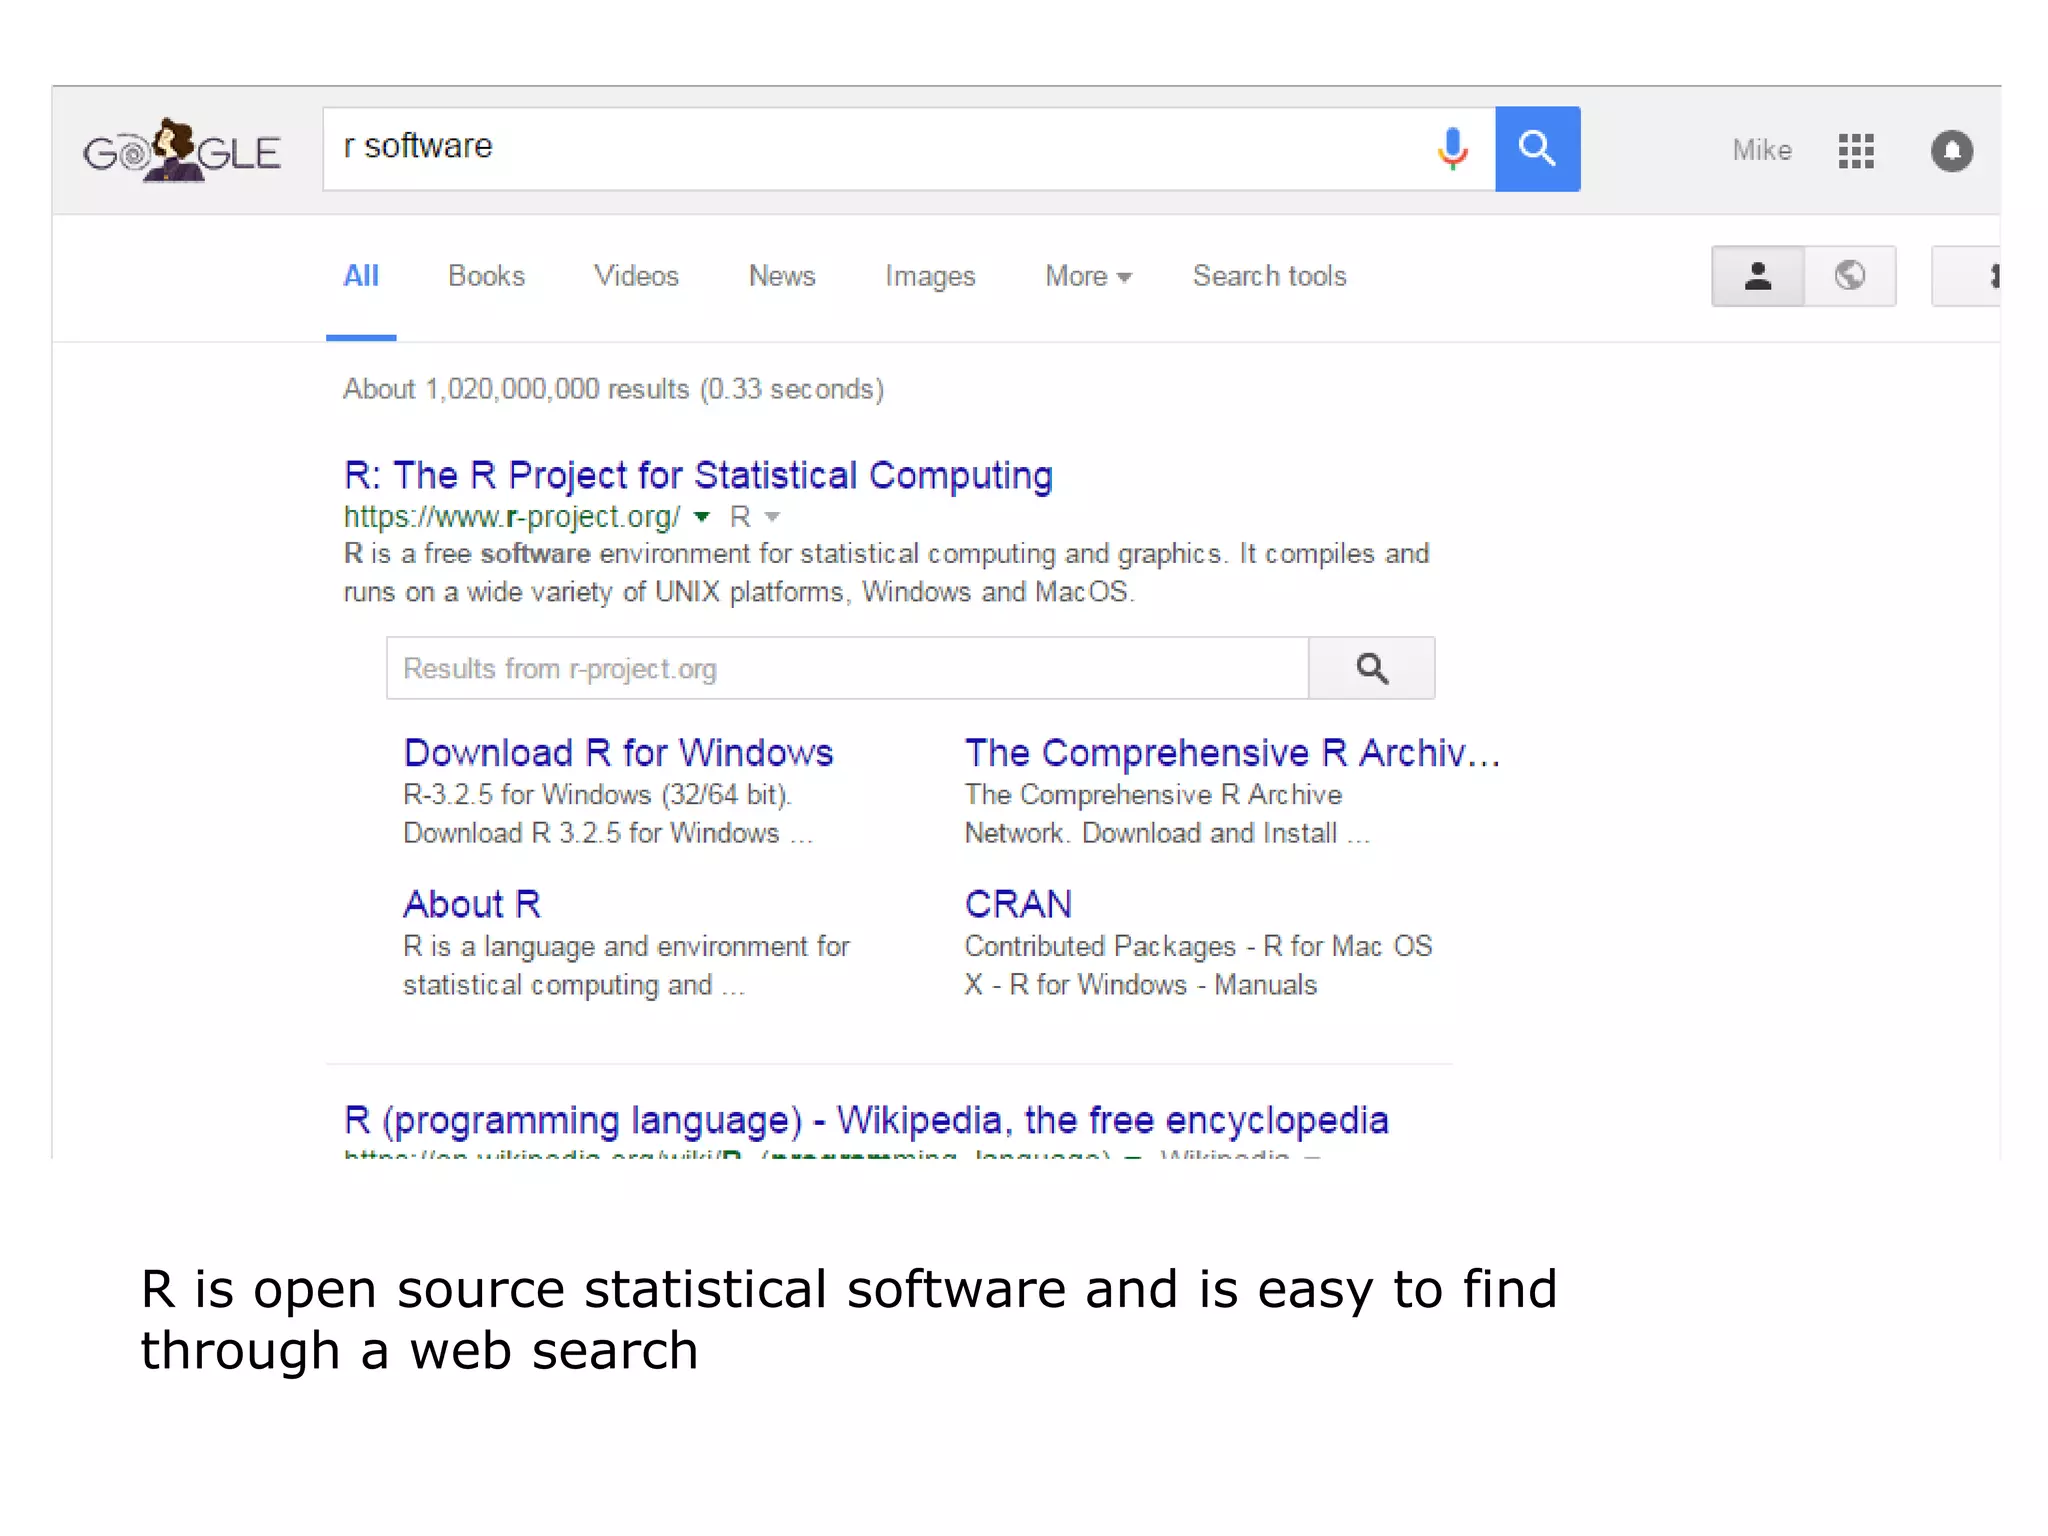
Task: Click the Mike account name
Action: (x=1762, y=150)
